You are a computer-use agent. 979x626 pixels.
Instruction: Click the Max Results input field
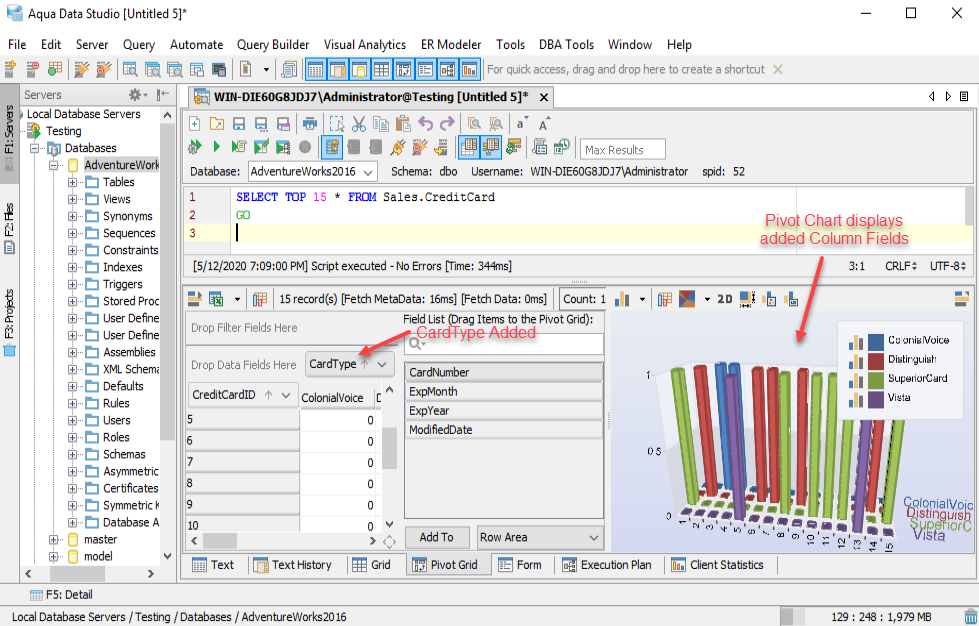coord(623,150)
